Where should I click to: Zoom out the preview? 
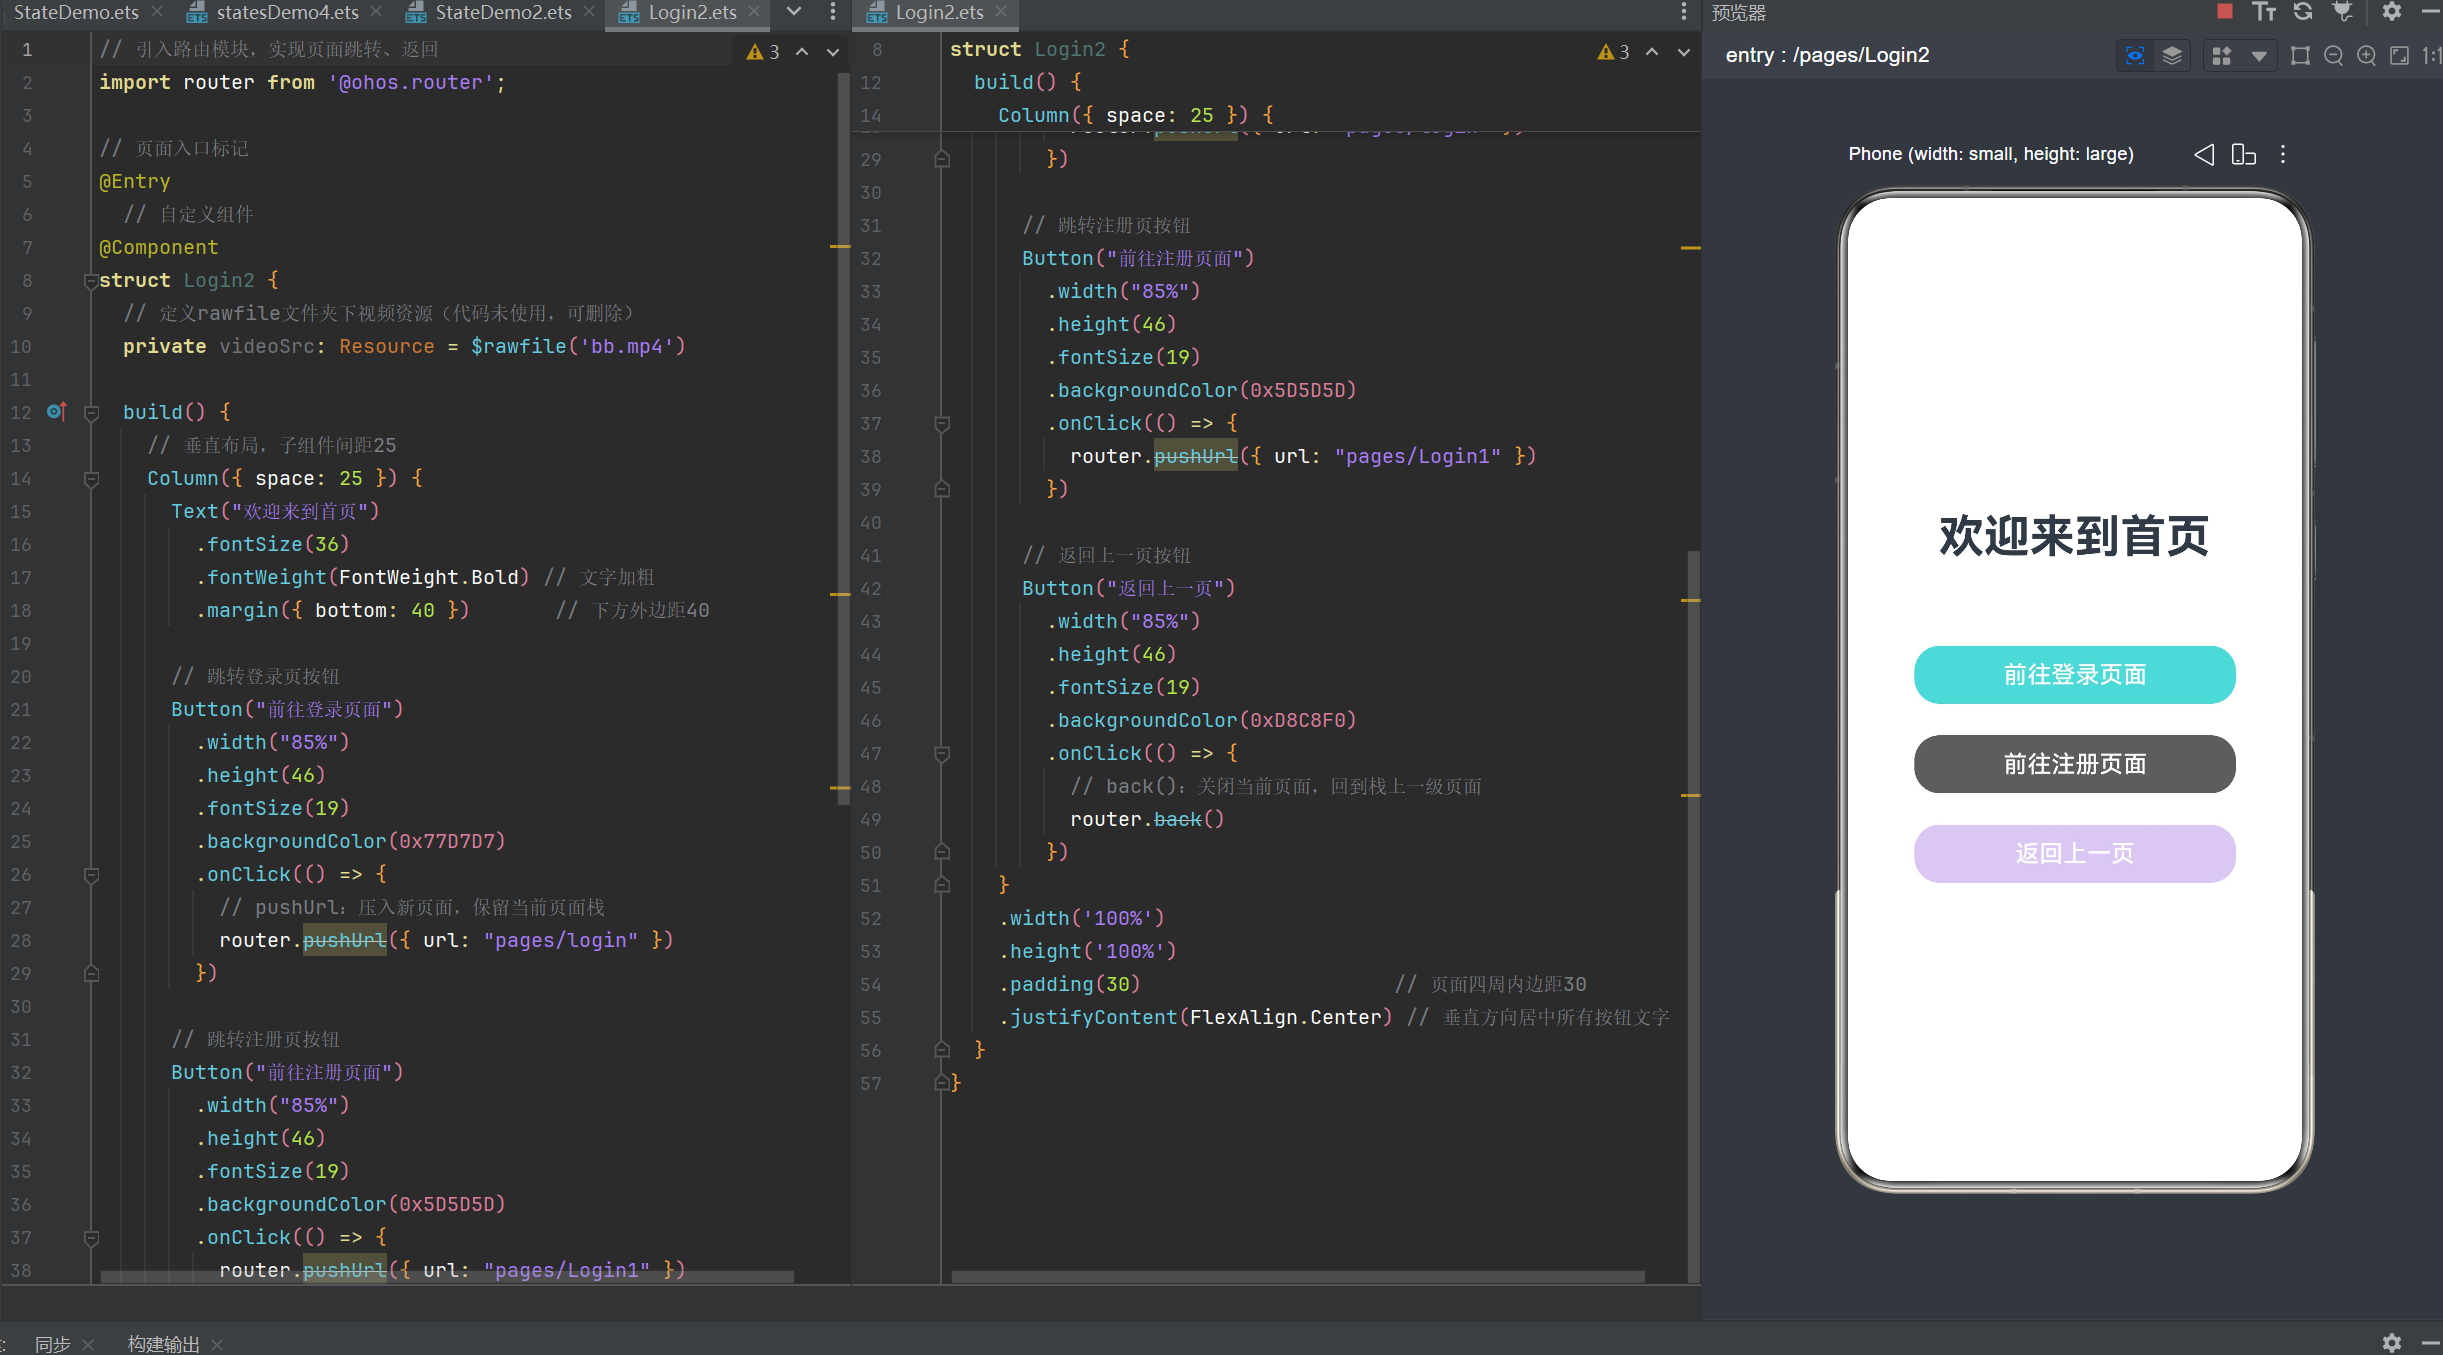point(2333,56)
